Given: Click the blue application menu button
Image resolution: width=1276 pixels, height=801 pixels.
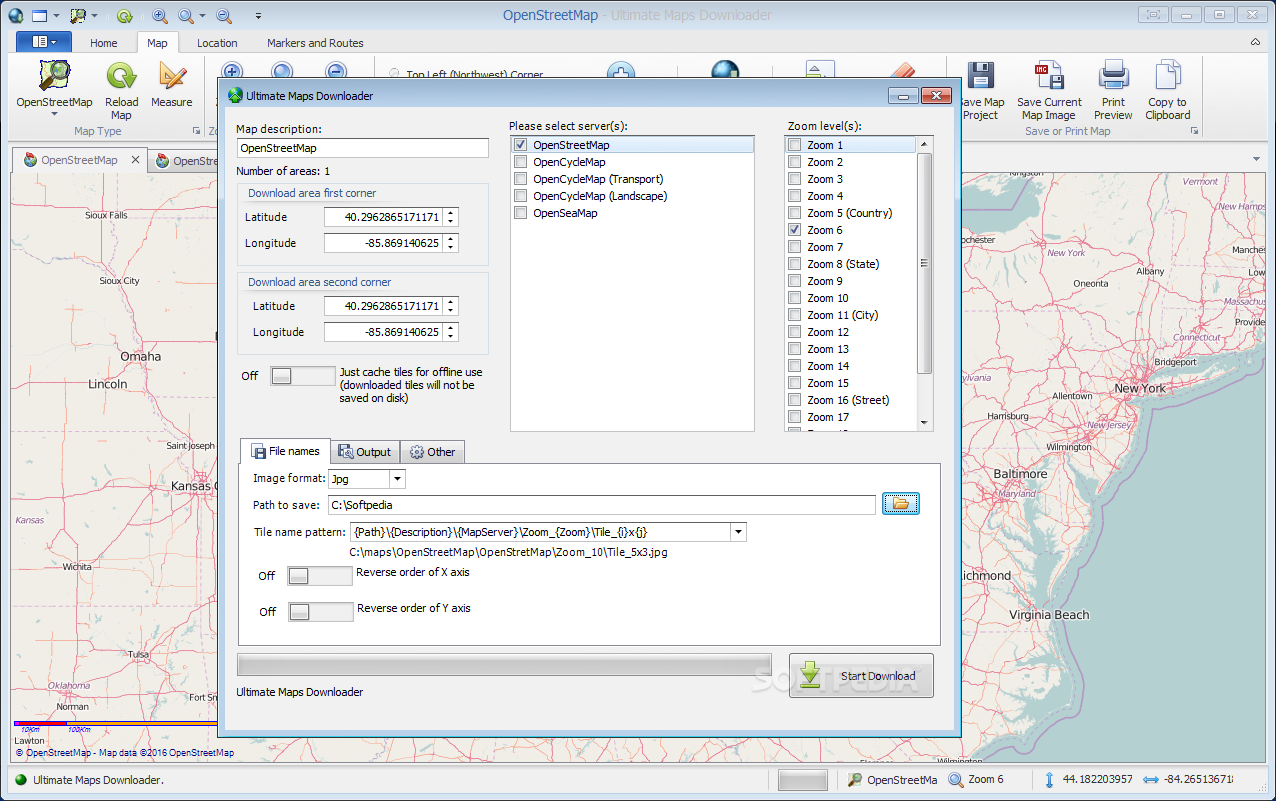Looking at the screenshot, I should point(44,42).
